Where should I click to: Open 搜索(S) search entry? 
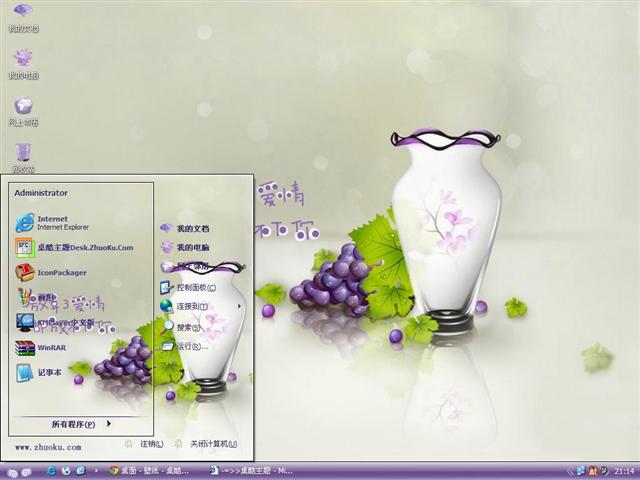[180, 327]
